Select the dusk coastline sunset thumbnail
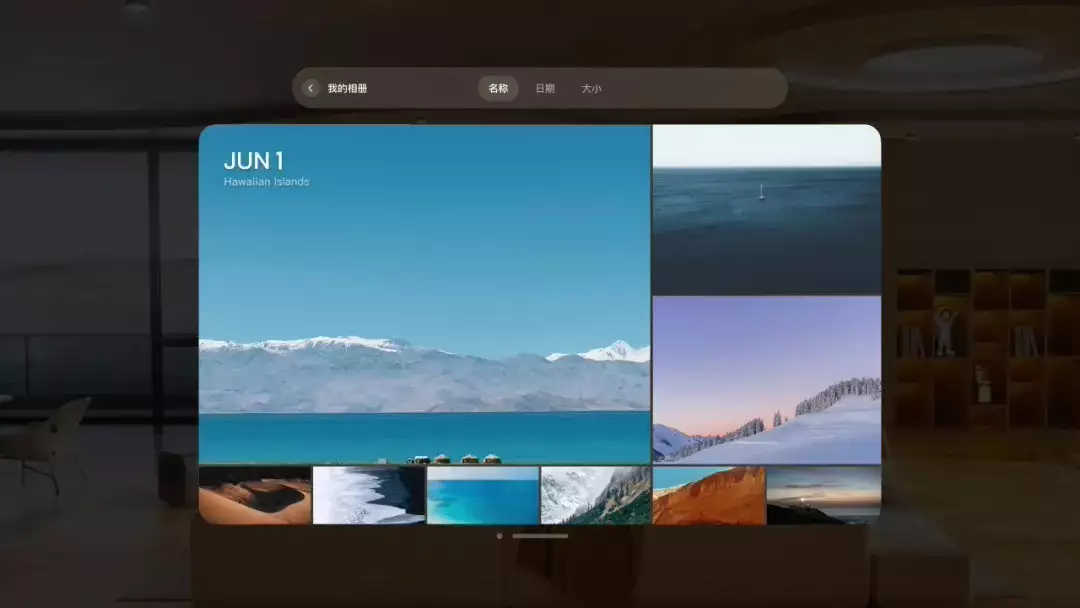 point(824,495)
